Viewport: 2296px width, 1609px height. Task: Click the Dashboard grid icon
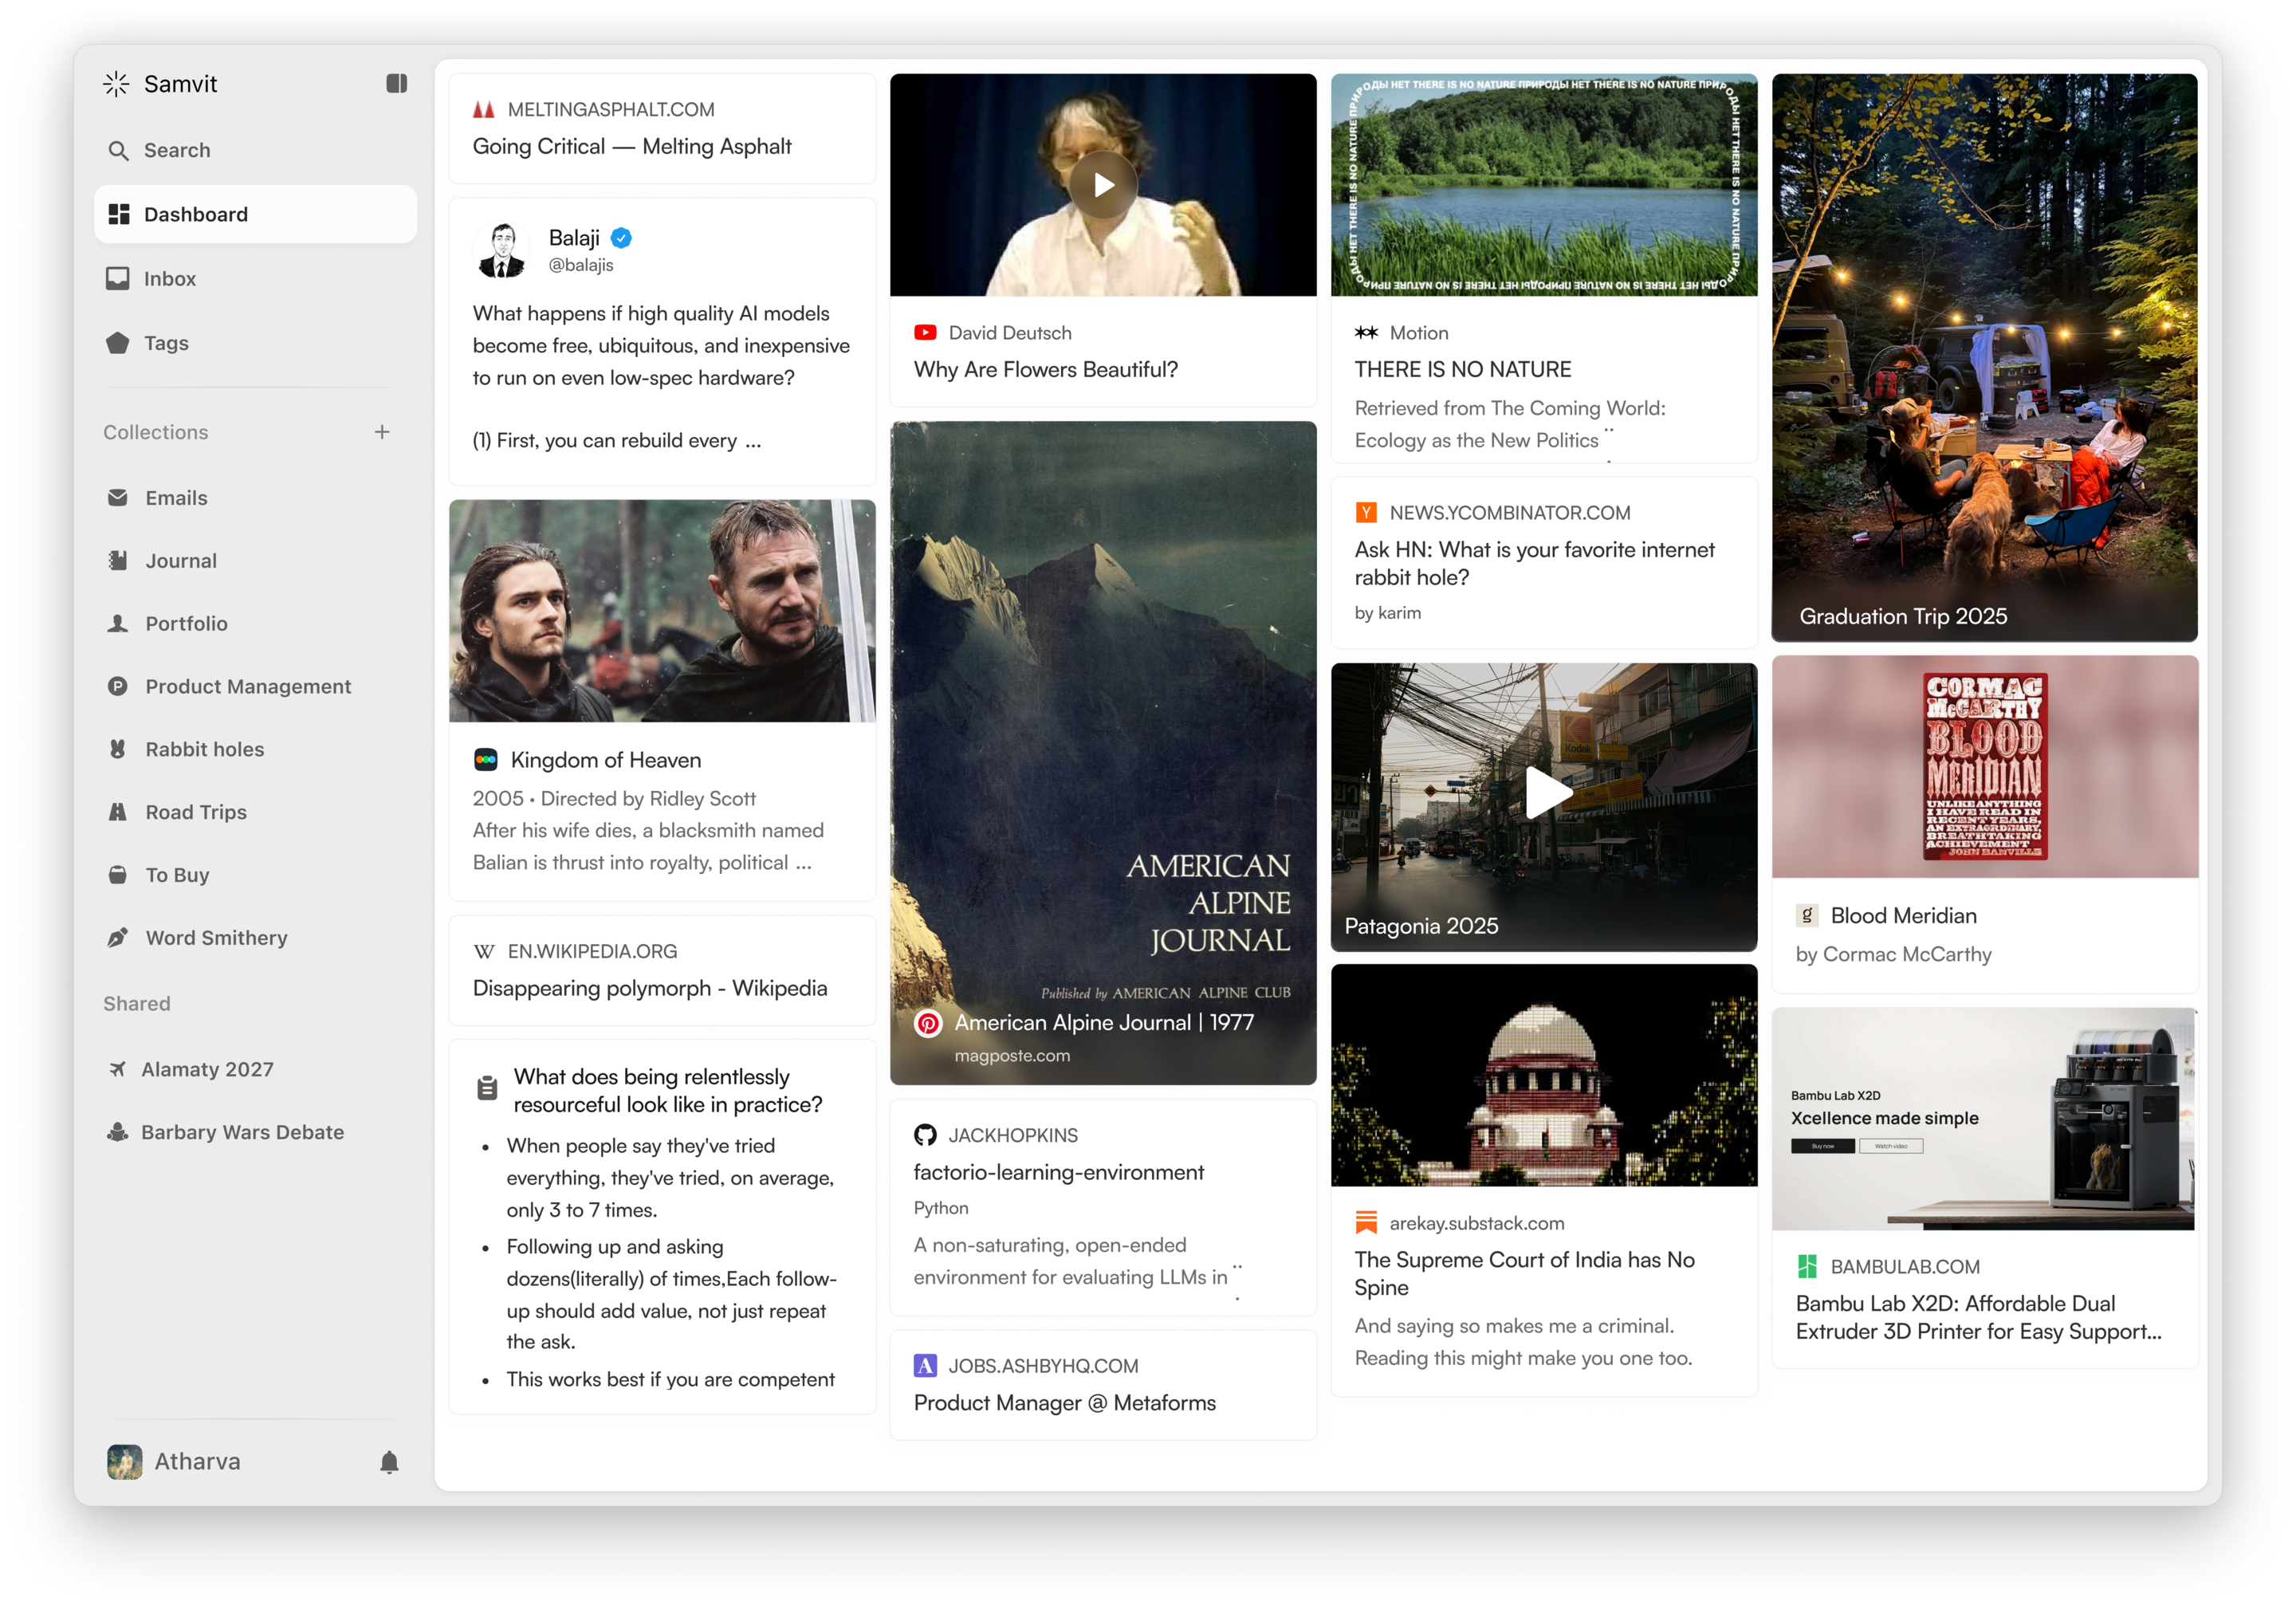tap(119, 214)
